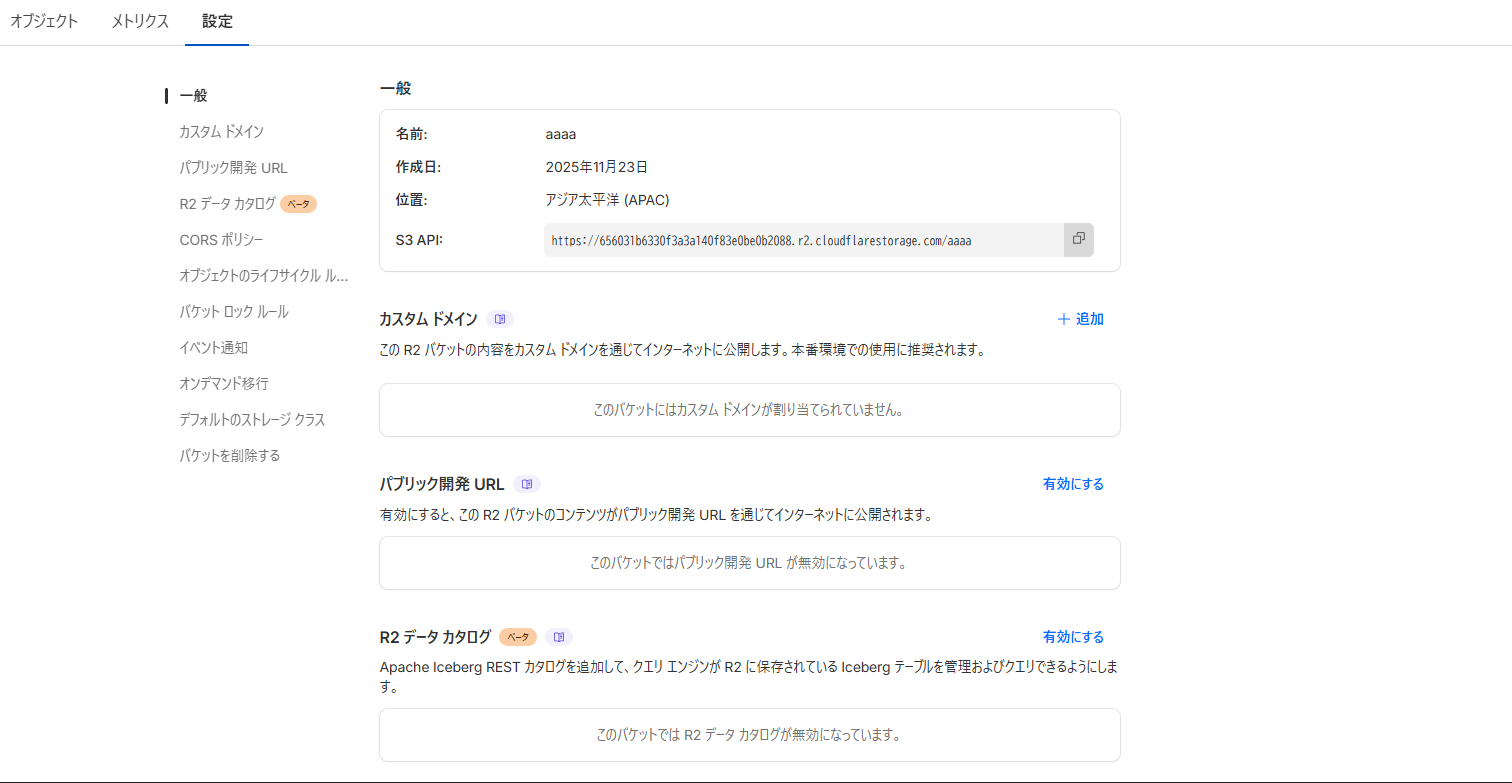Open the オブジェクトのライフサイクル ルール section
The height and width of the screenshot is (783, 1512).
[x=264, y=275]
